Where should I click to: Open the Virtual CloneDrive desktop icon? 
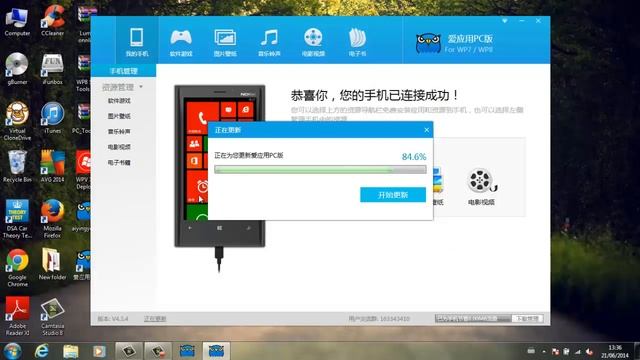pos(17,121)
